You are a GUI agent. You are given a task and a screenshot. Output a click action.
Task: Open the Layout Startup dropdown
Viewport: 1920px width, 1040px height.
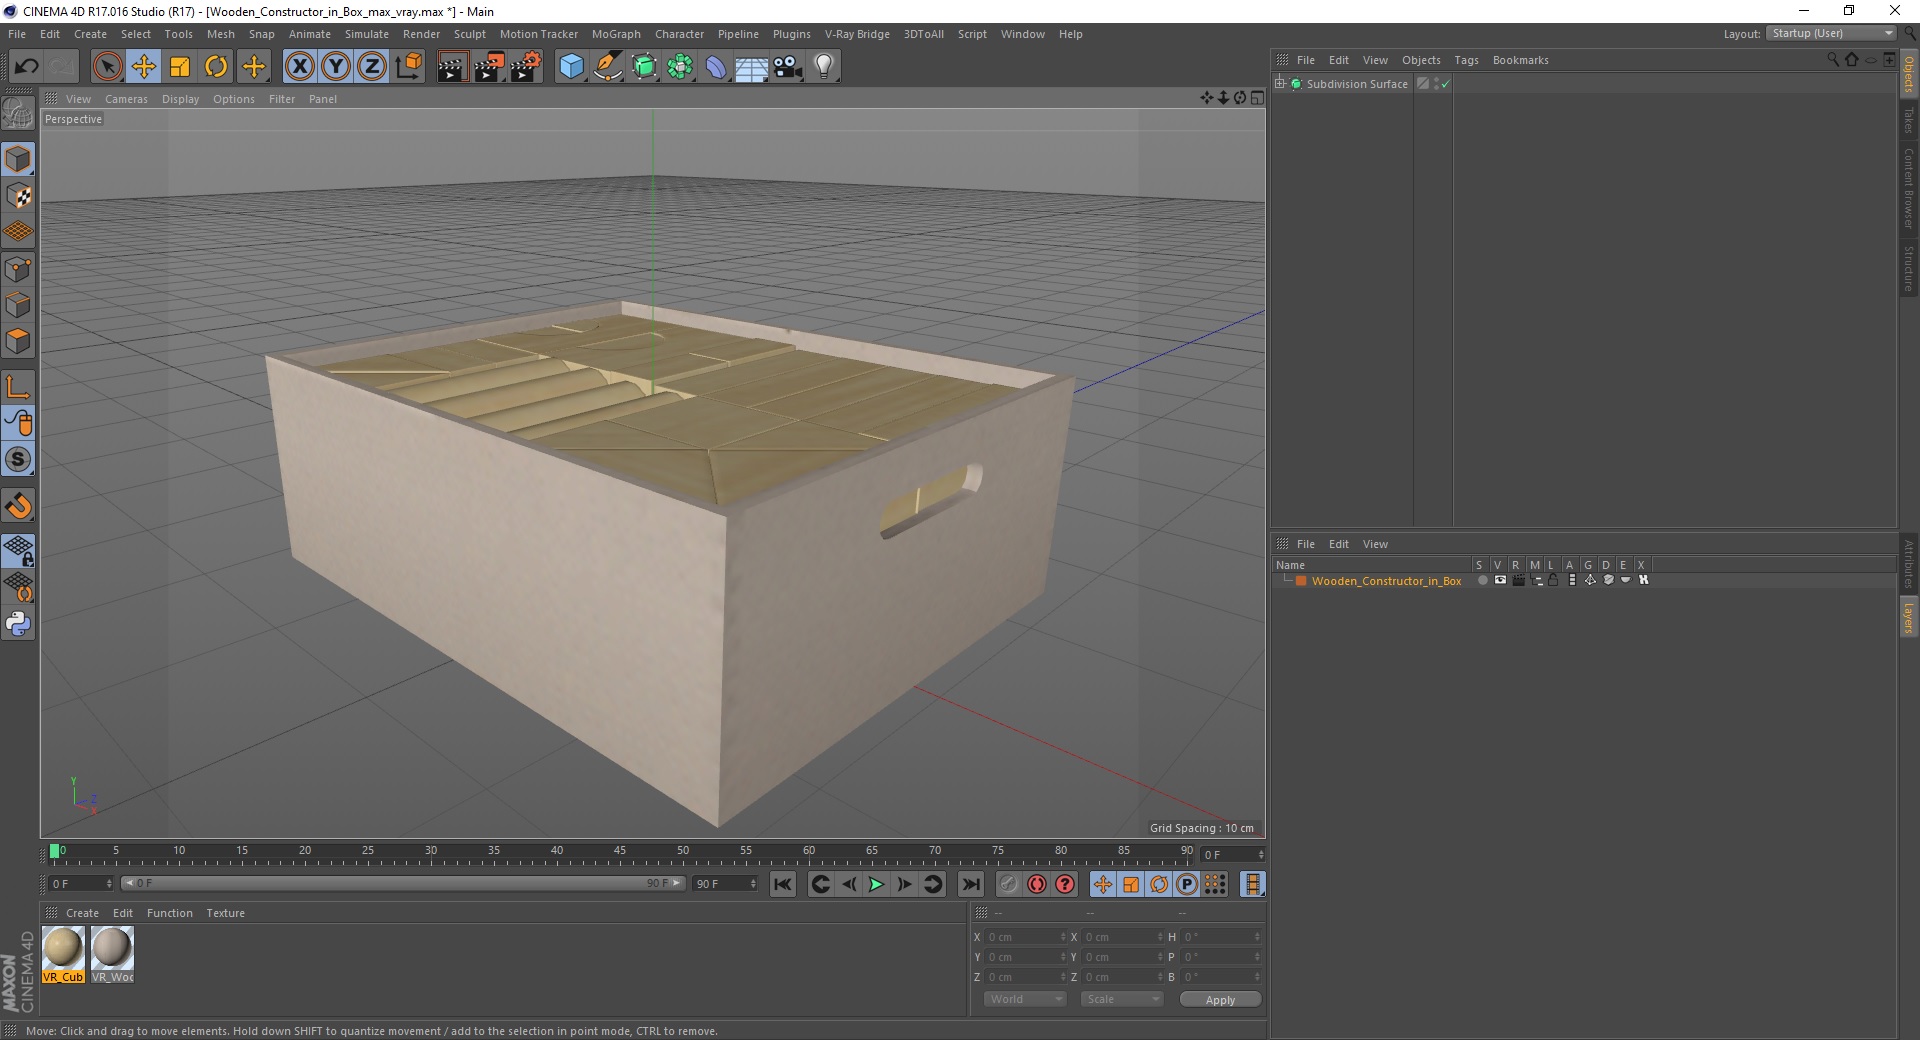coord(1832,34)
